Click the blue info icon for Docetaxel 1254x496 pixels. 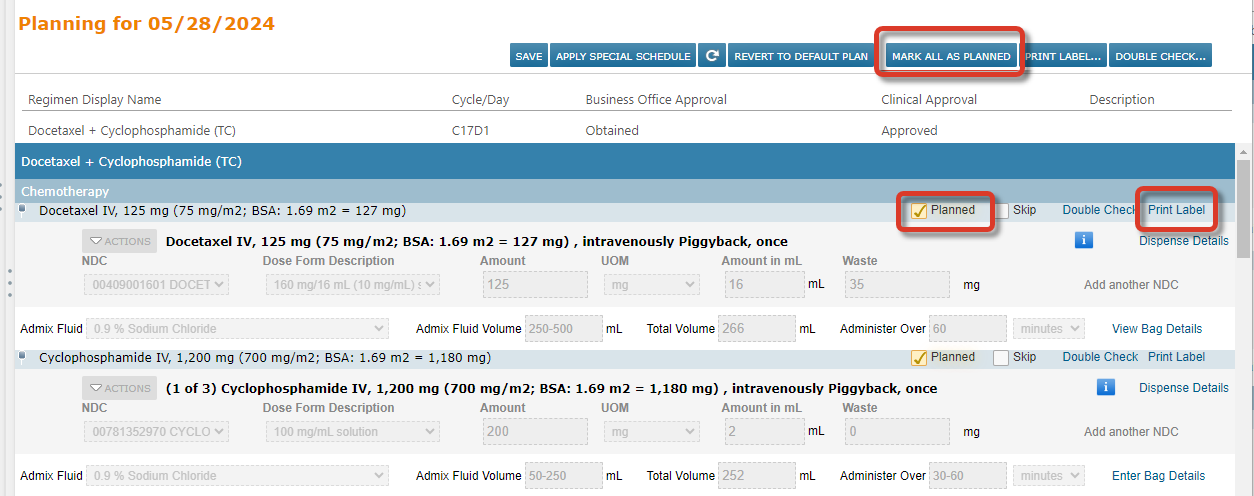pos(1084,240)
